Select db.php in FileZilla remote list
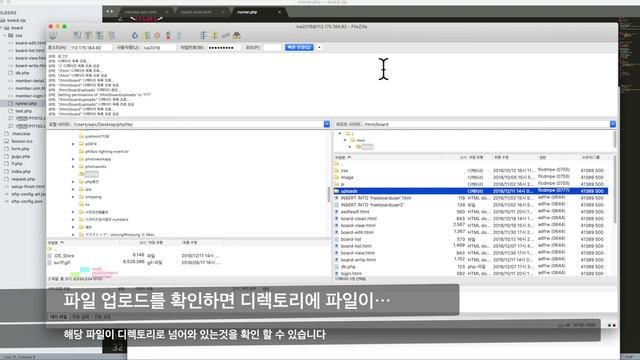The image size is (640, 360). pos(471,267)
